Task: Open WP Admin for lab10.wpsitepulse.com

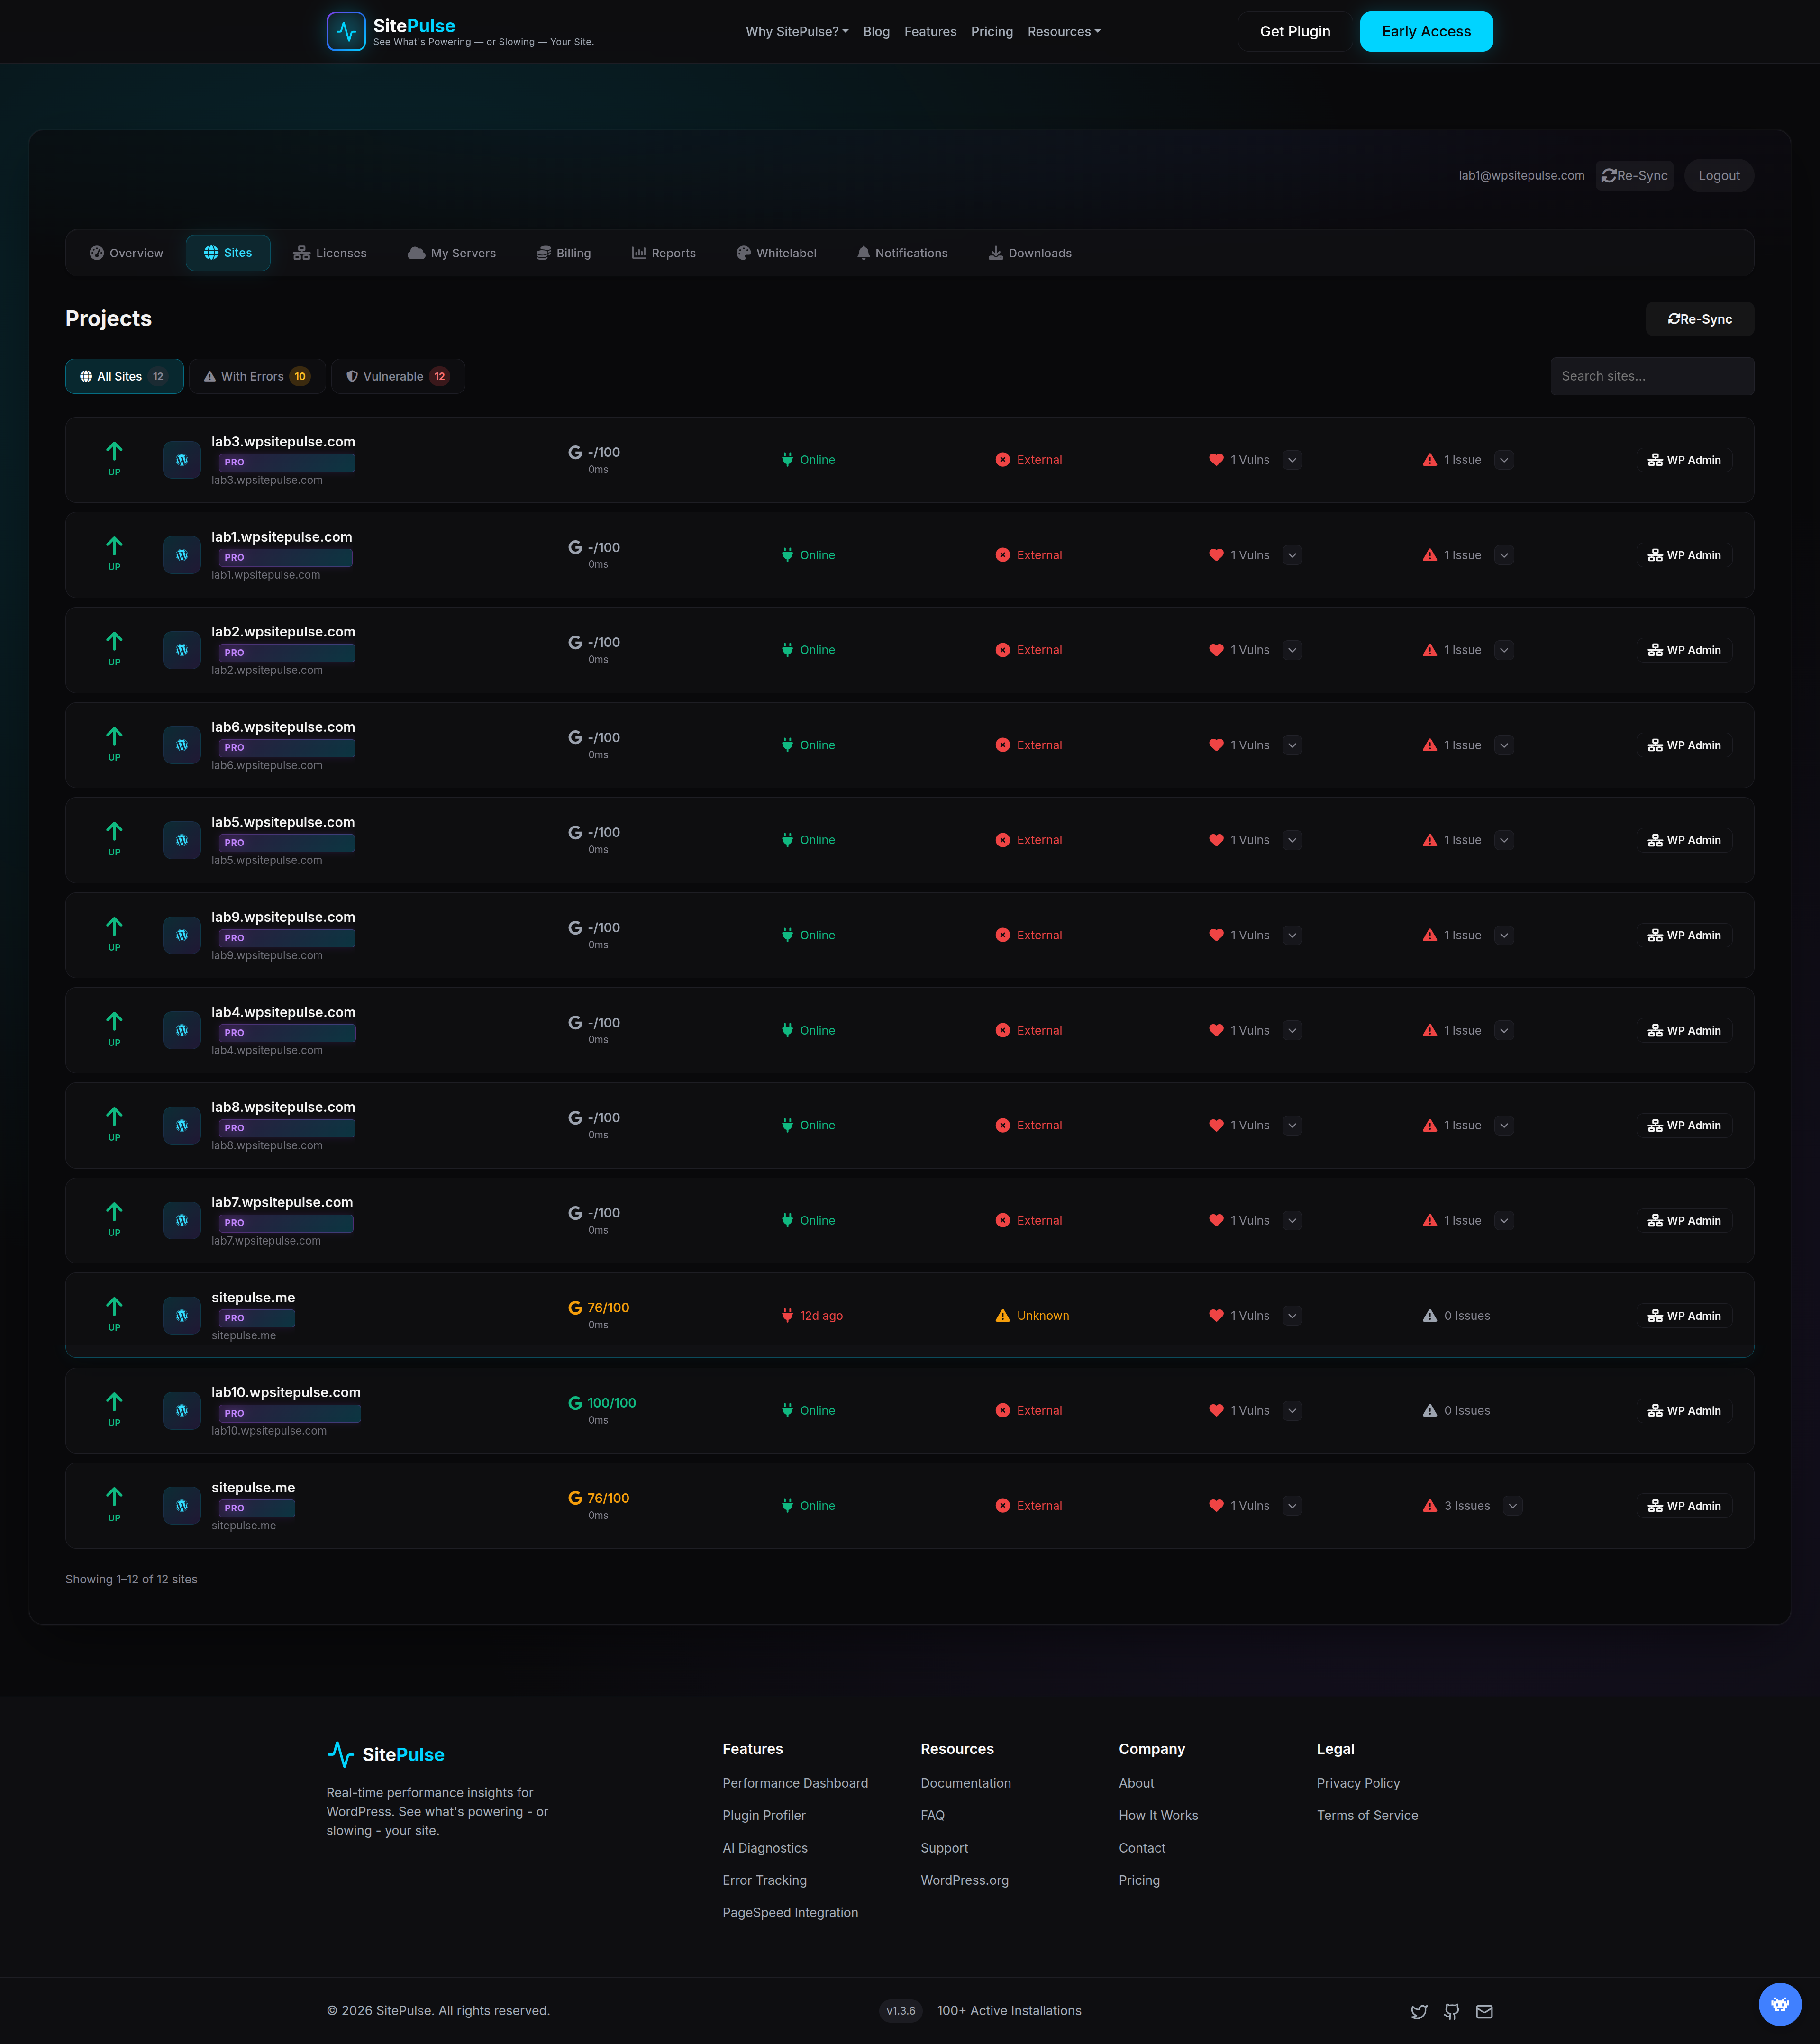Action: pyautogui.click(x=1685, y=1410)
